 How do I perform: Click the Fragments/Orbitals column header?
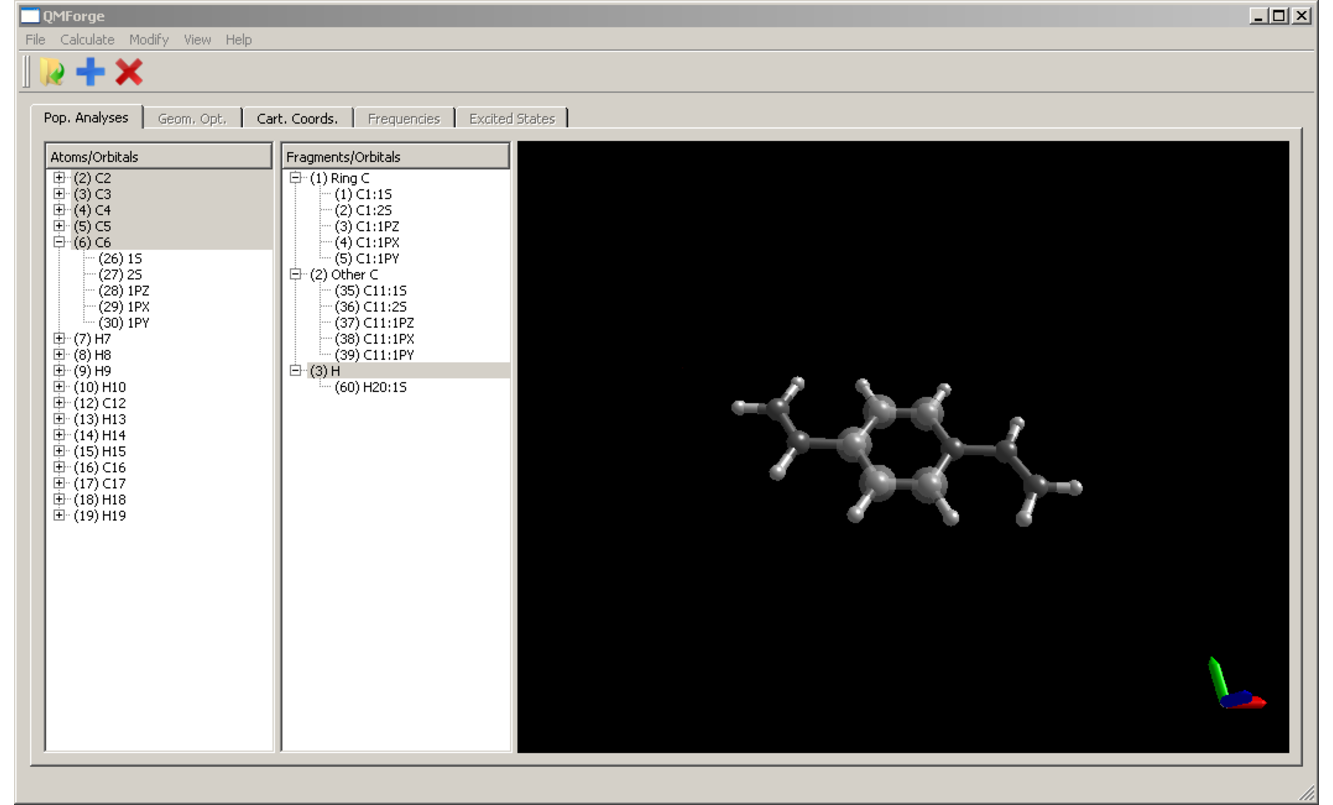pos(395,157)
